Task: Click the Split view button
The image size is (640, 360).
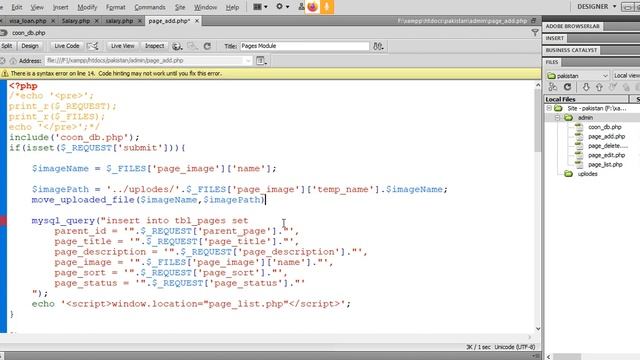Action: (7, 46)
